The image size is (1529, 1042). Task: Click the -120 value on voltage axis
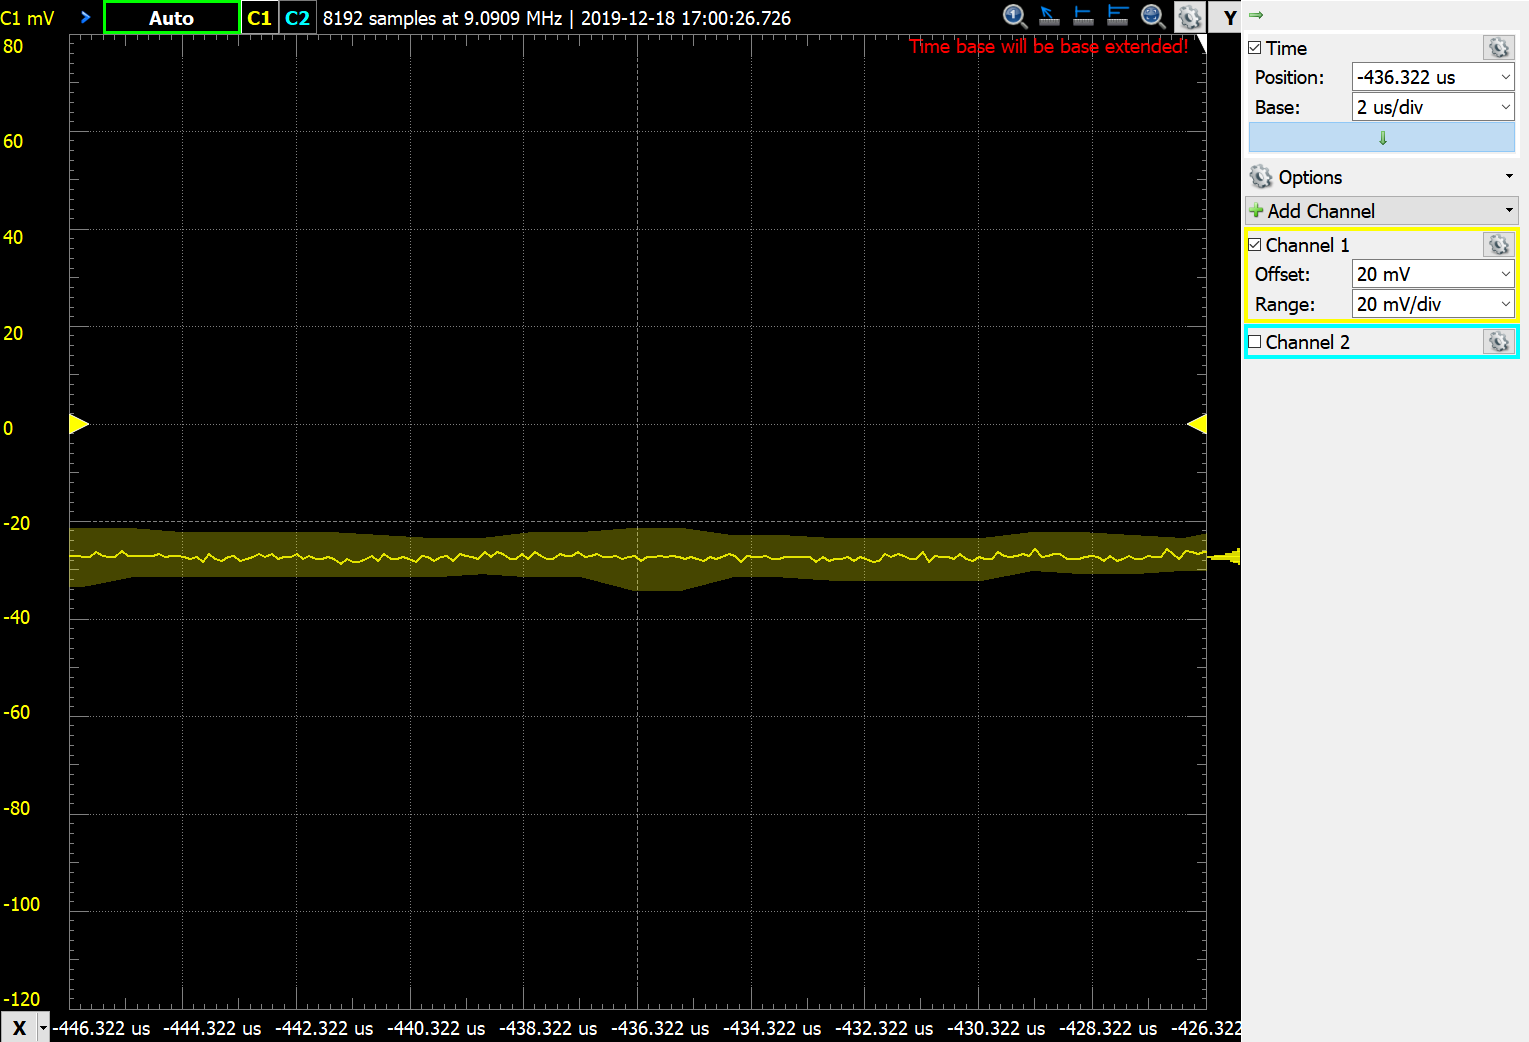21,999
